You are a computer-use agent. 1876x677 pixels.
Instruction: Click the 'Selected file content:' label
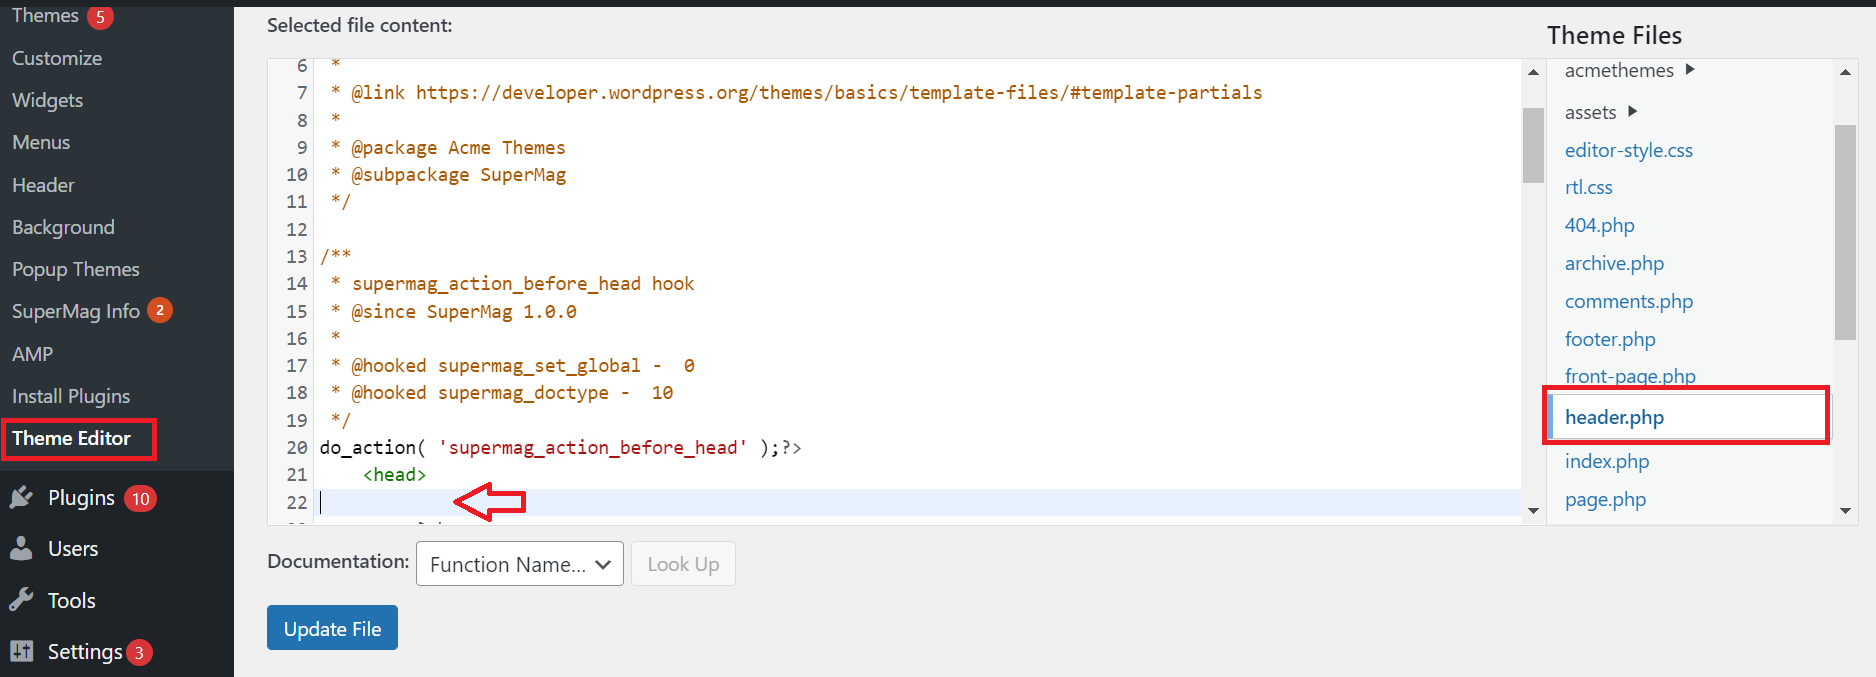point(359,25)
